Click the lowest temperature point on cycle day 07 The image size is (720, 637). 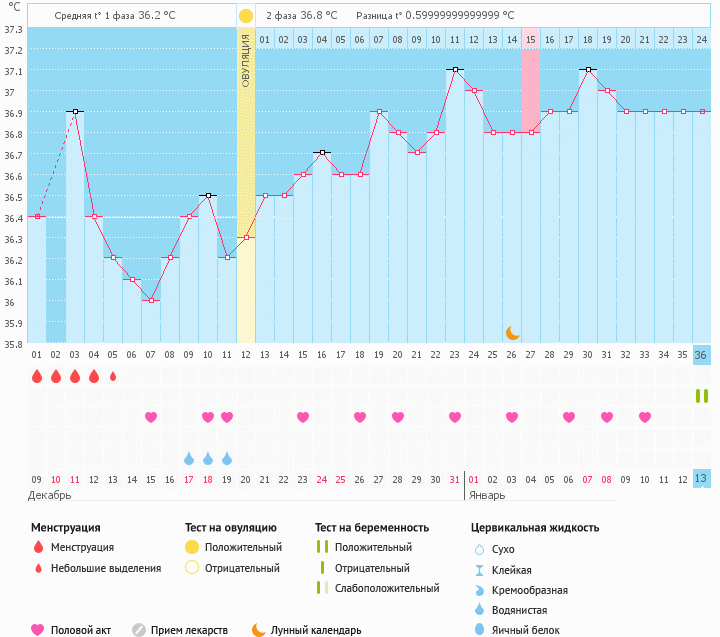151,300
